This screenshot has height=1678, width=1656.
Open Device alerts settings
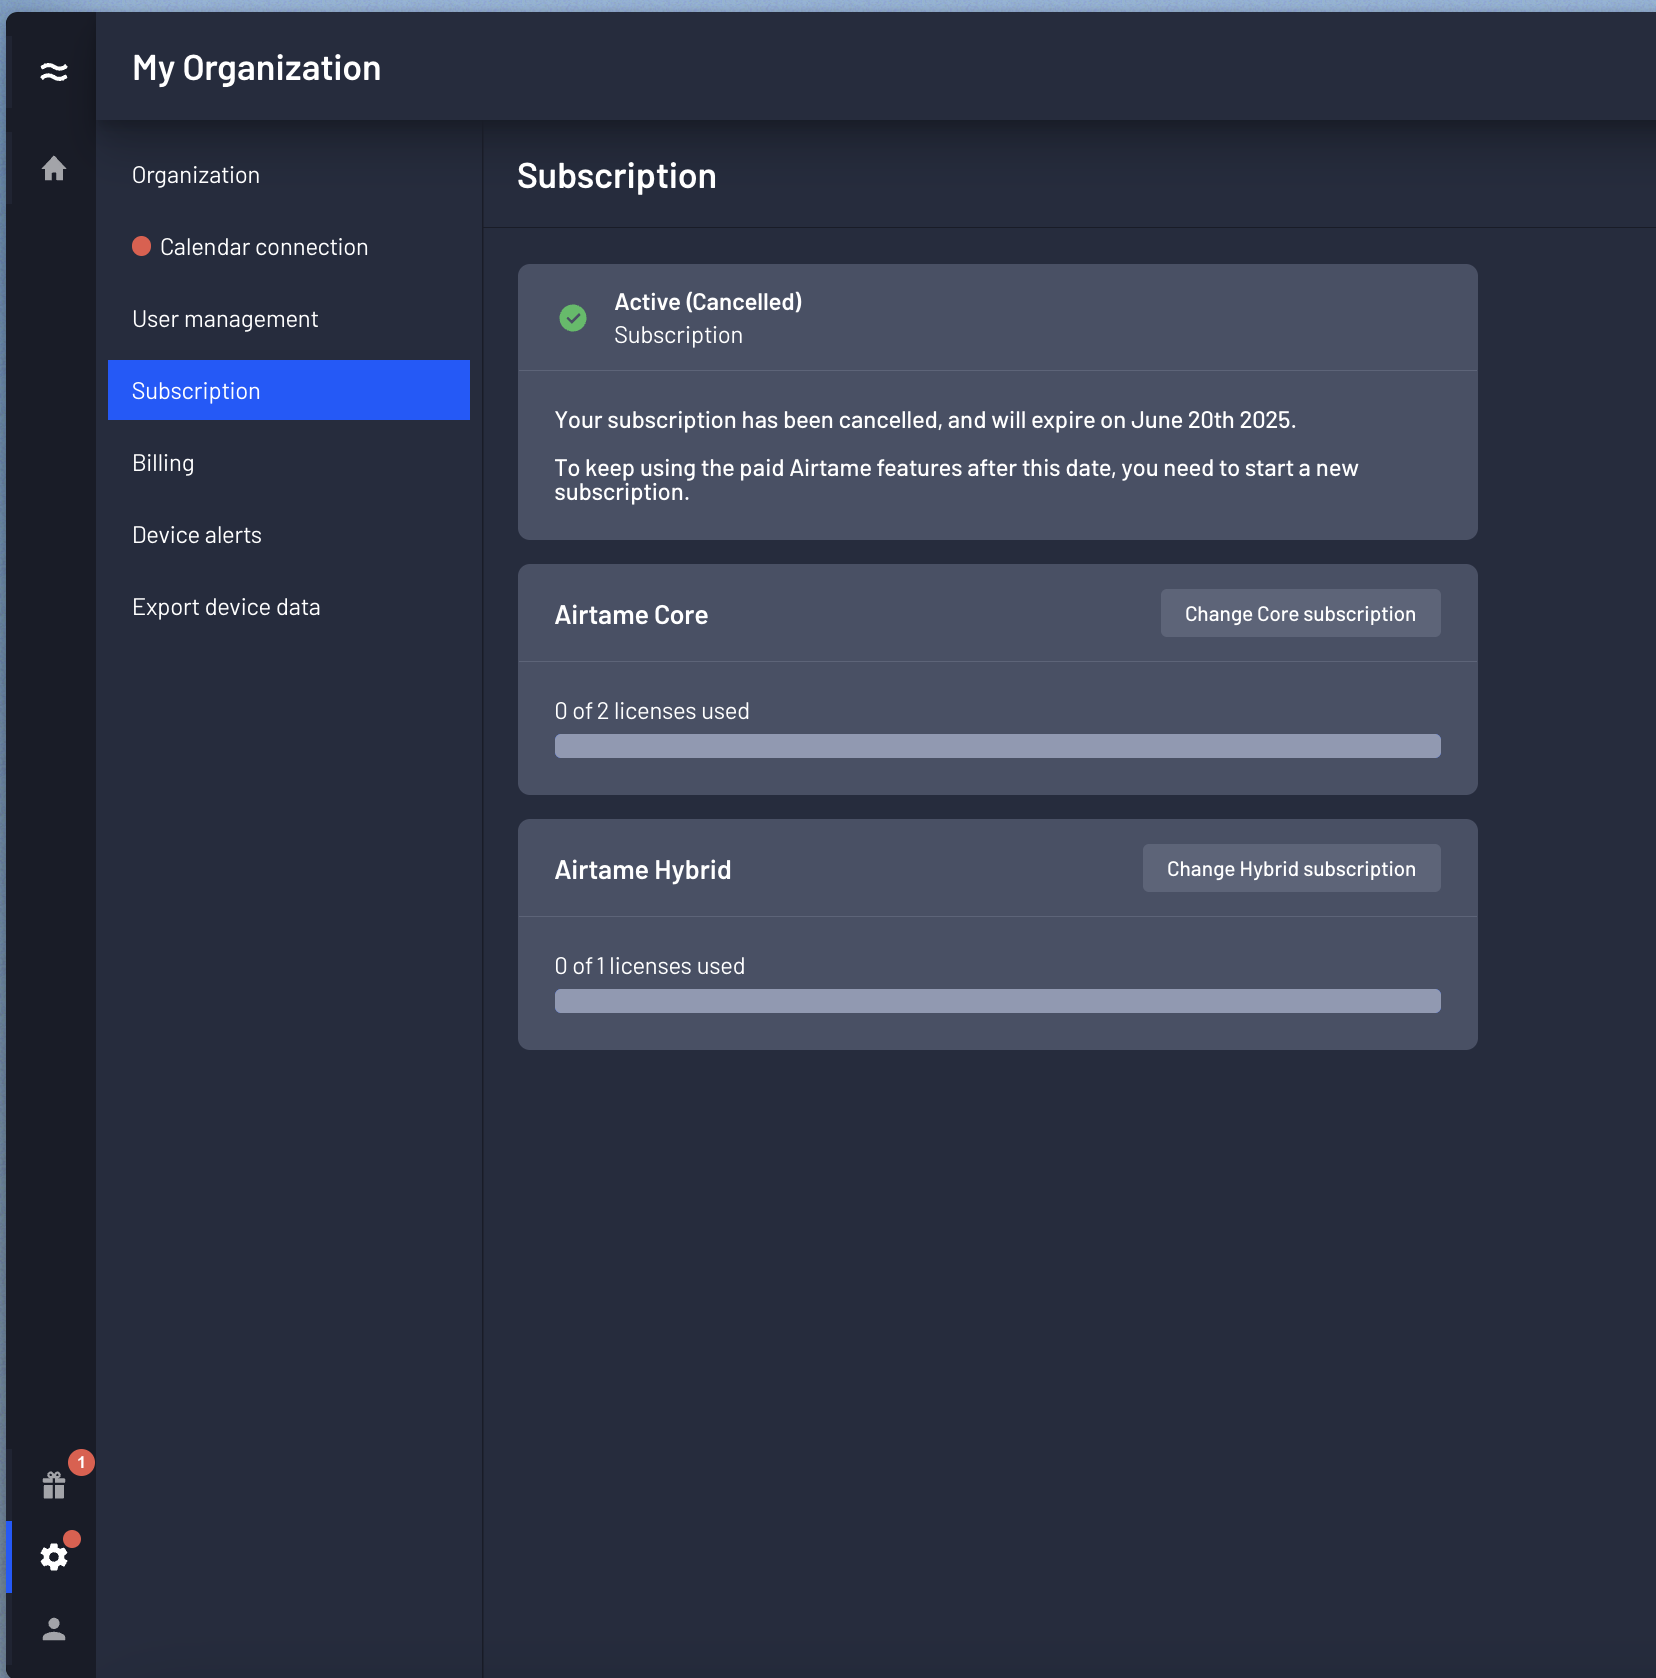pos(196,534)
